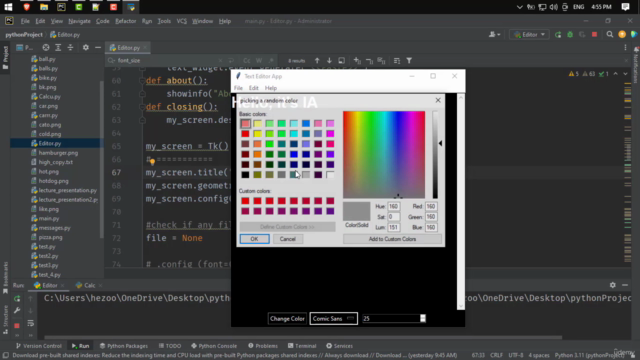Hide the Project tool window
Image resolution: width=640 pixels, height=360 pixels.
98,48
